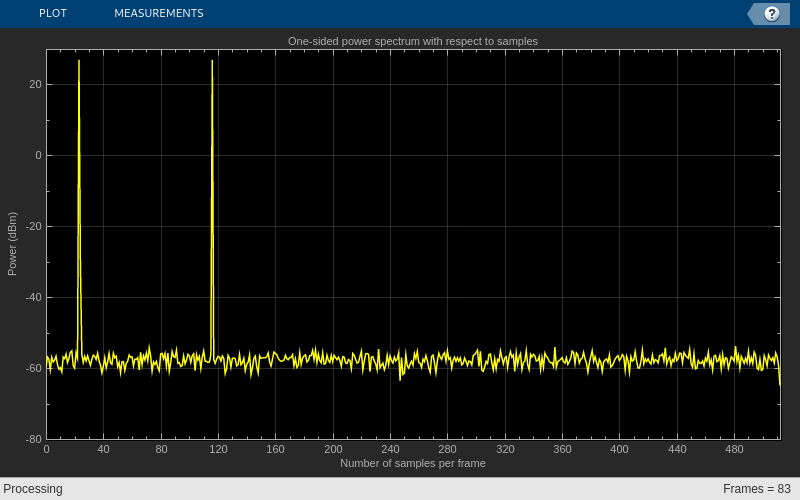Click the y-axis tick label 20
Screen dimensions: 800x500
(35, 84)
